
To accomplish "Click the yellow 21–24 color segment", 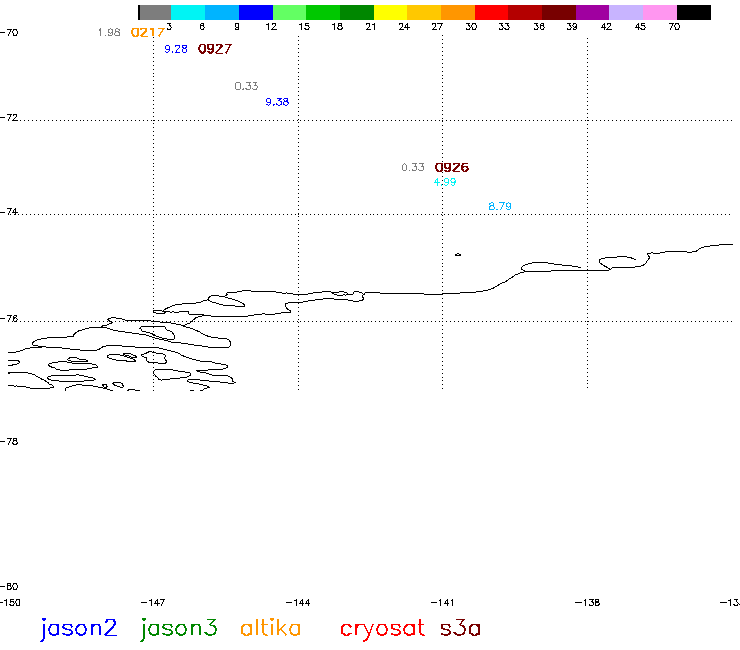I will [390, 12].
